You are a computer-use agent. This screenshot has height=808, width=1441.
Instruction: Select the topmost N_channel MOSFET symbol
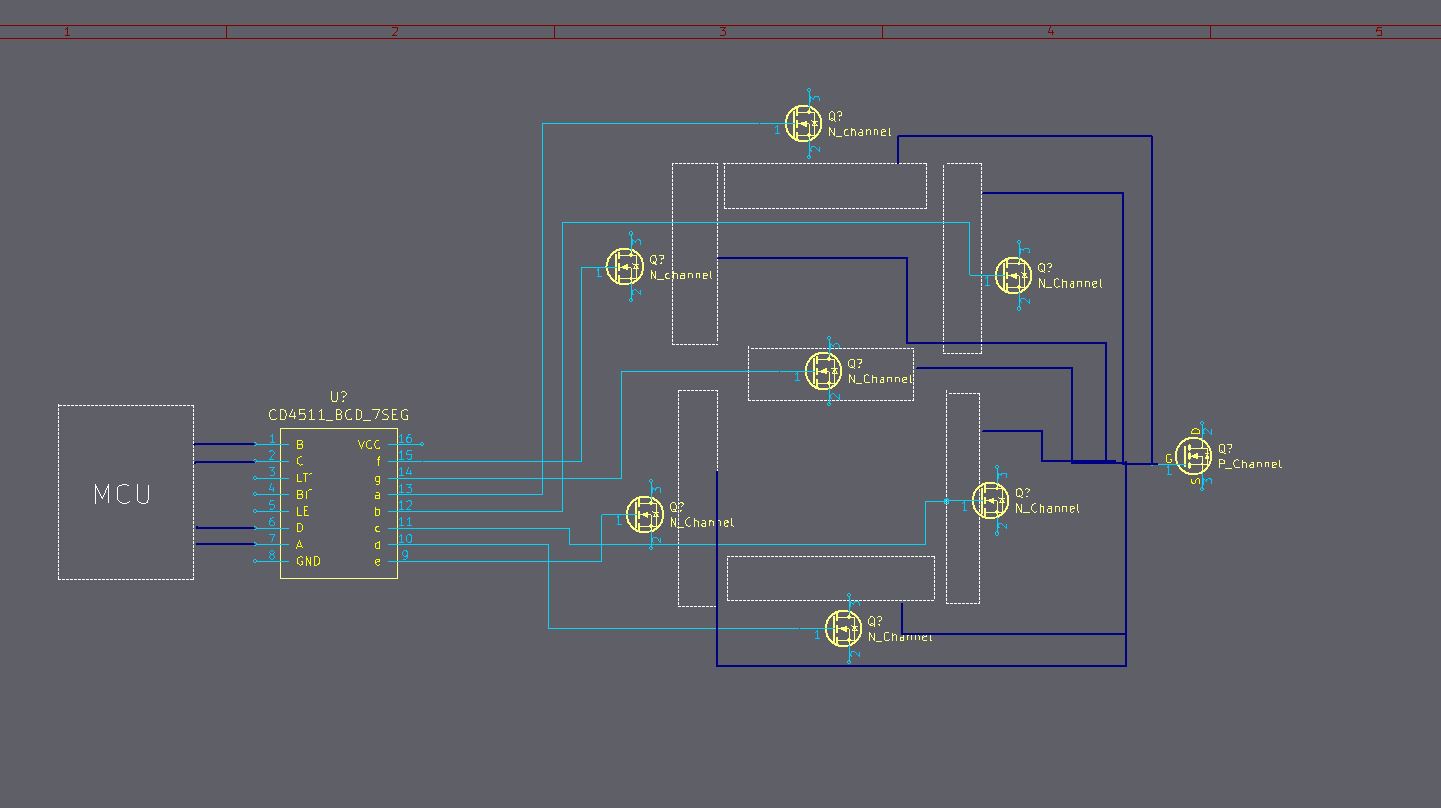[x=804, y=123]
